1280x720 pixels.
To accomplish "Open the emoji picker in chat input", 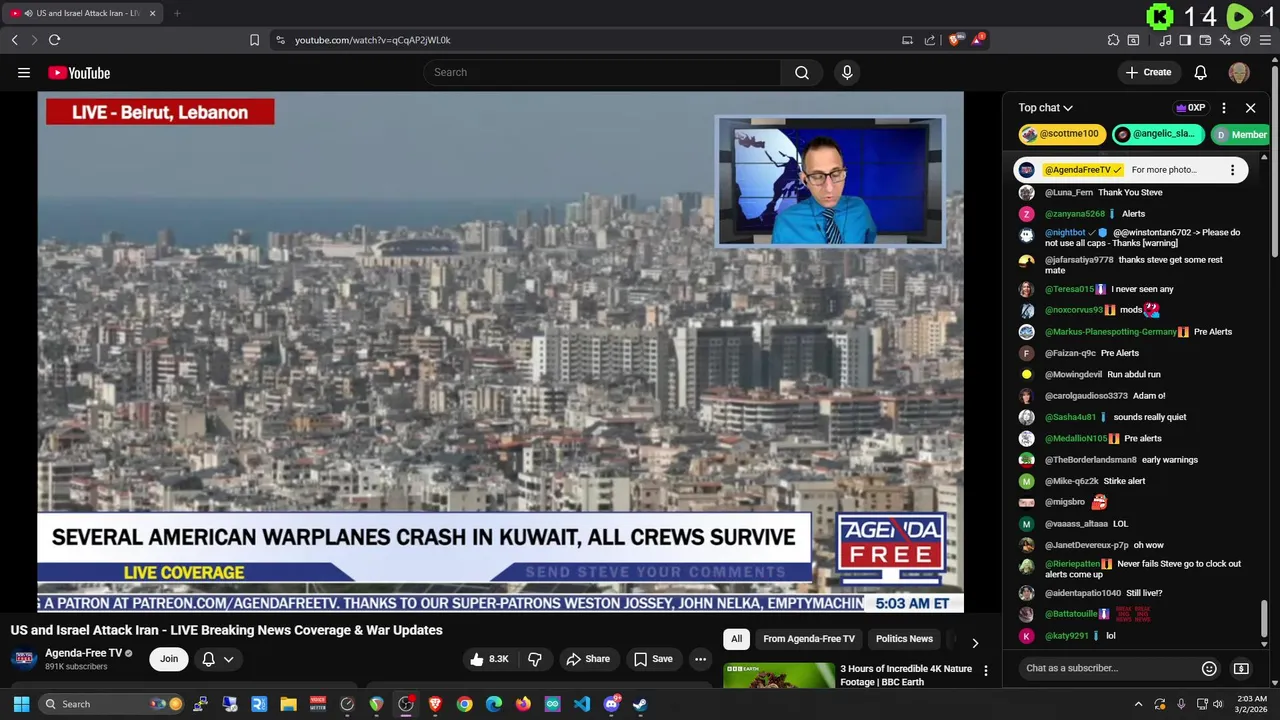I will [1209, 668].
